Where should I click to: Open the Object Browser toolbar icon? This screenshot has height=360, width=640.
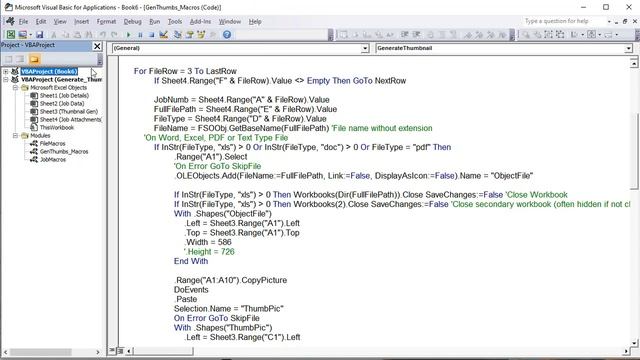pos(201,35)
